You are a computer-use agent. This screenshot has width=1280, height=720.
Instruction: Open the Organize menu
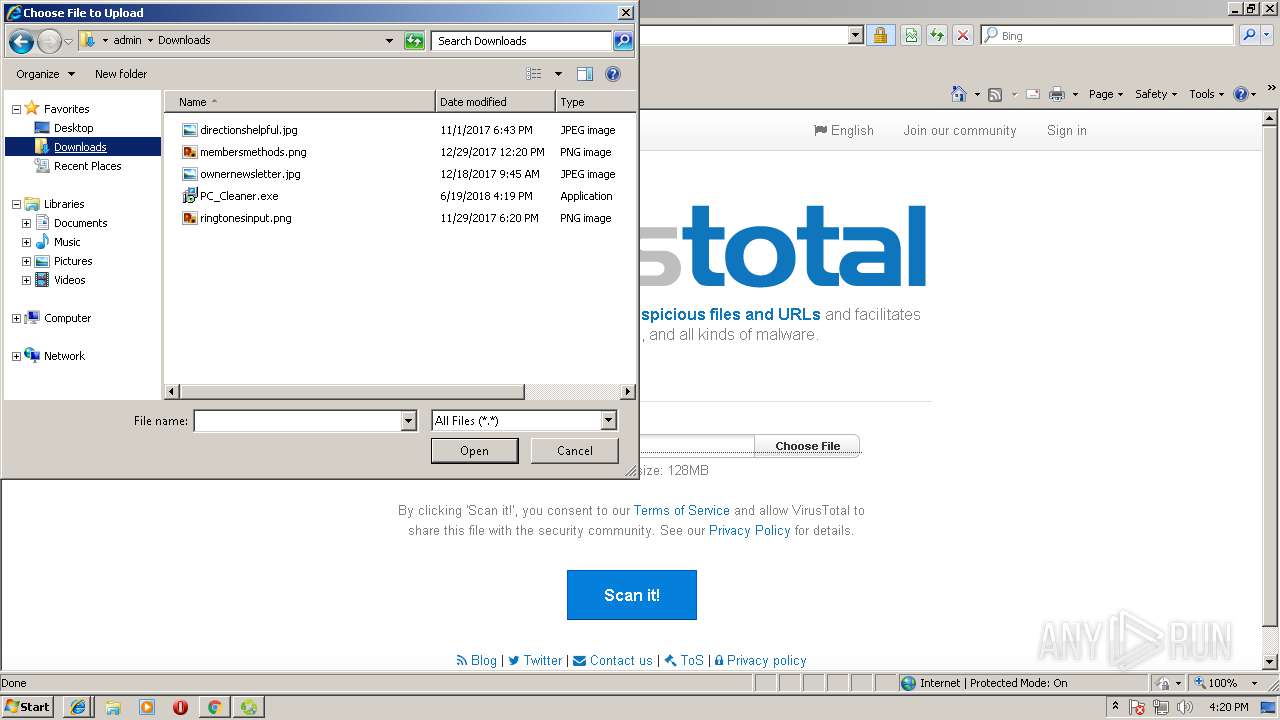pyautogui.click(x=45, y=74)
